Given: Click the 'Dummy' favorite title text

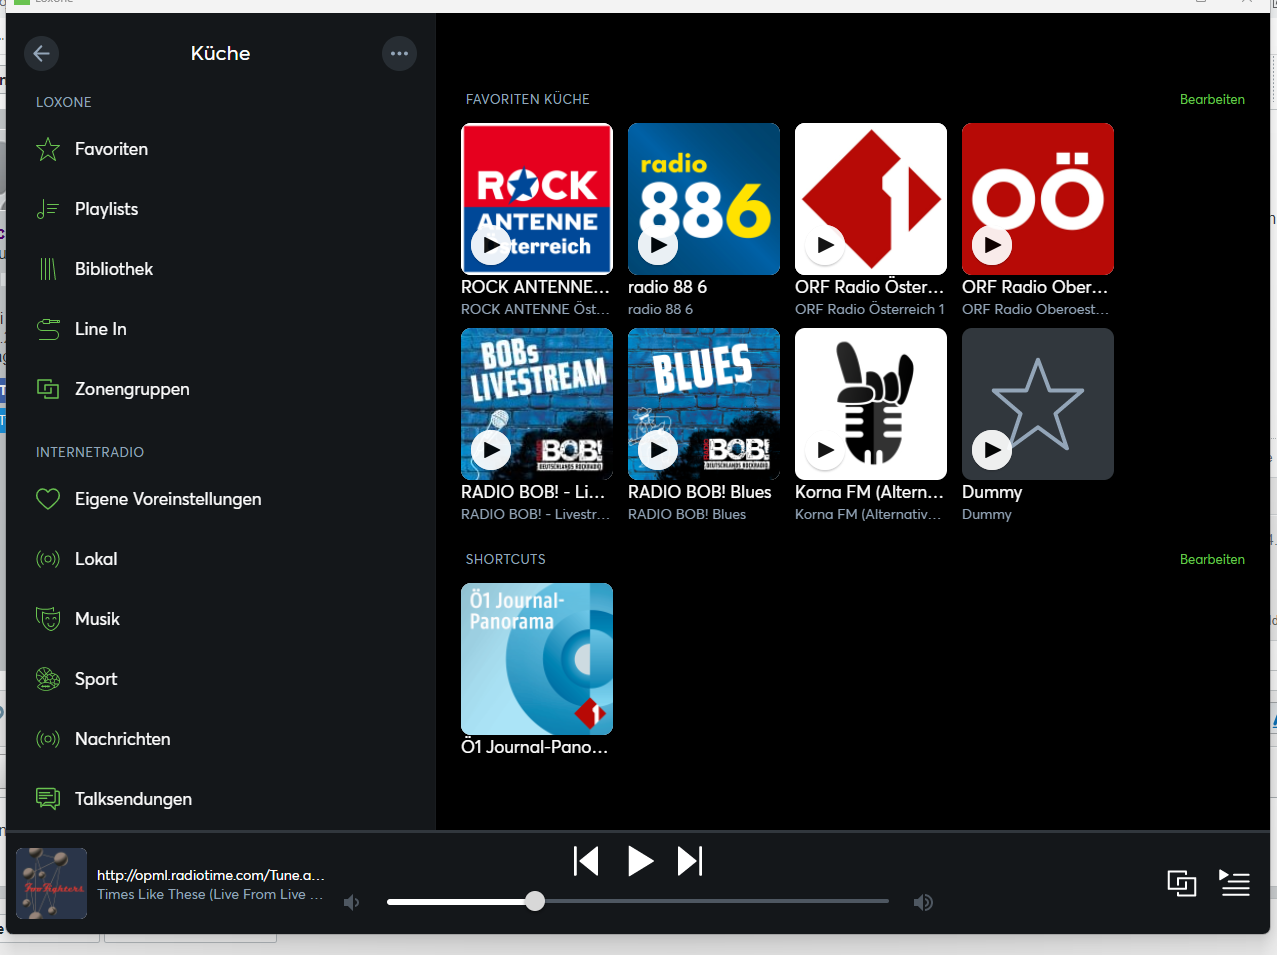Looking at the screenshot, I should [992, 492].
